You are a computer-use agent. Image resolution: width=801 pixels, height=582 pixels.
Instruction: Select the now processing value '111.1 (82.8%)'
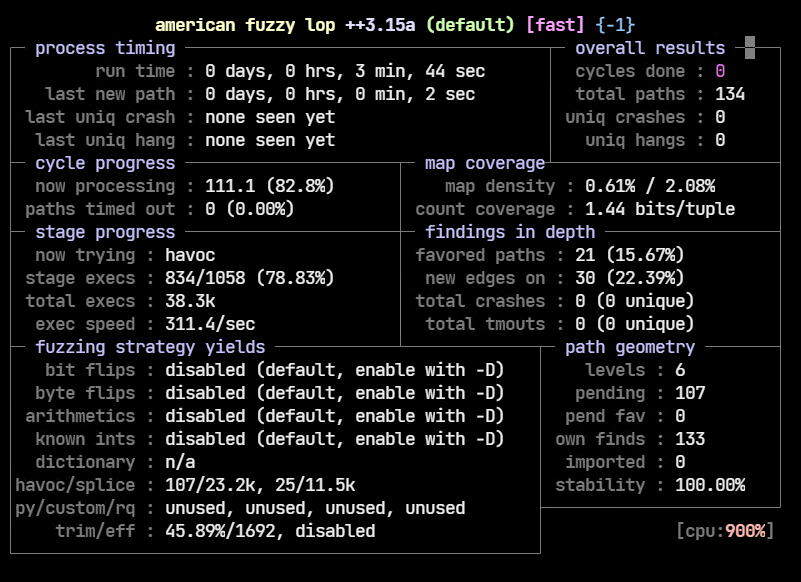pyautogui.click(x=270, y=186)
